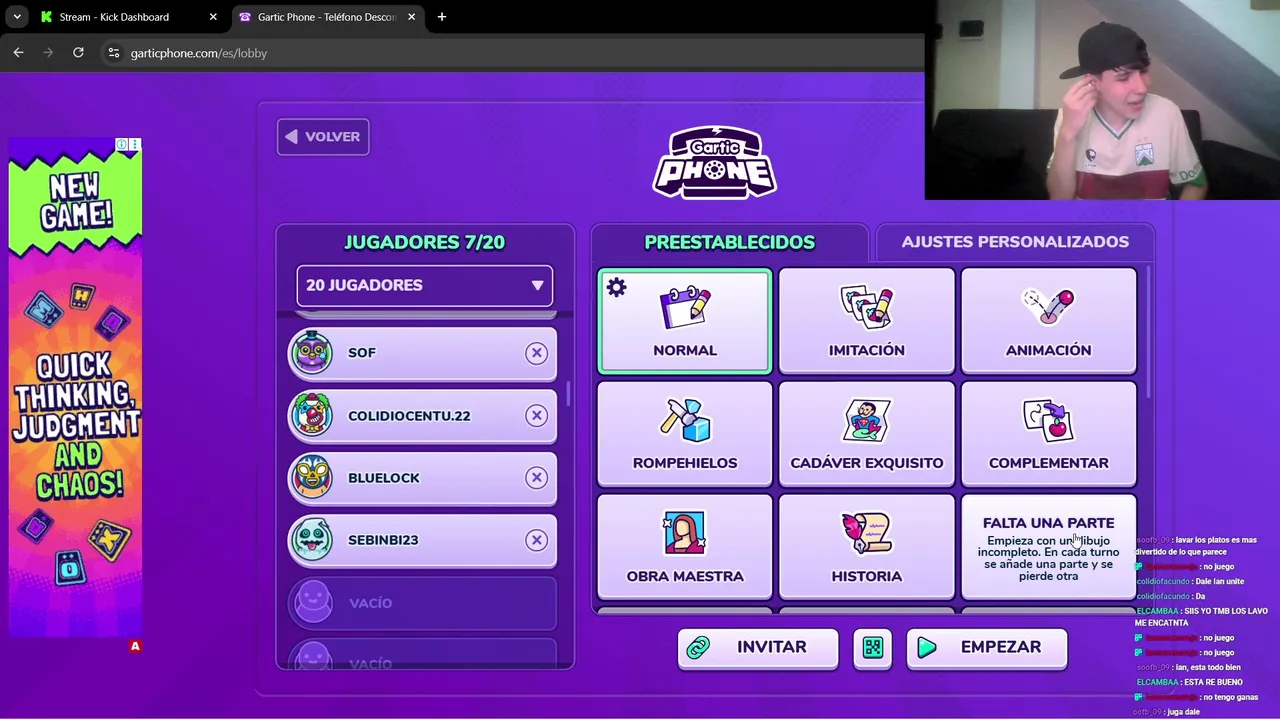
Task: Show the QR code invite
Action: pyautogui.click(x=873, y=648)
